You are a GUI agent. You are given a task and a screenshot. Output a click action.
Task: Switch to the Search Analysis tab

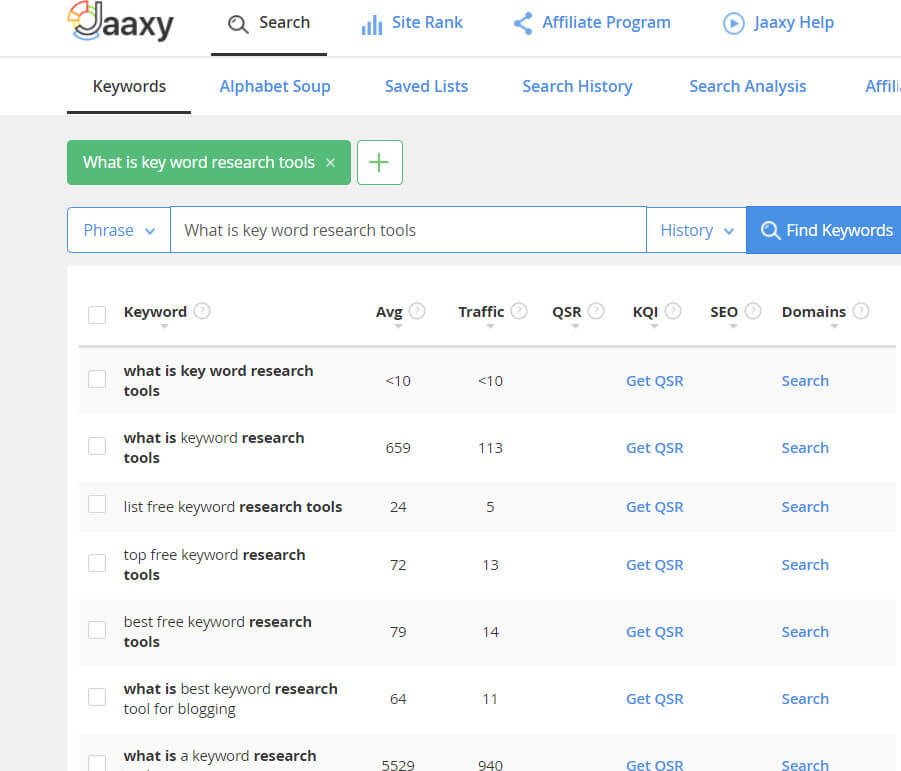[x=748, y=87]
